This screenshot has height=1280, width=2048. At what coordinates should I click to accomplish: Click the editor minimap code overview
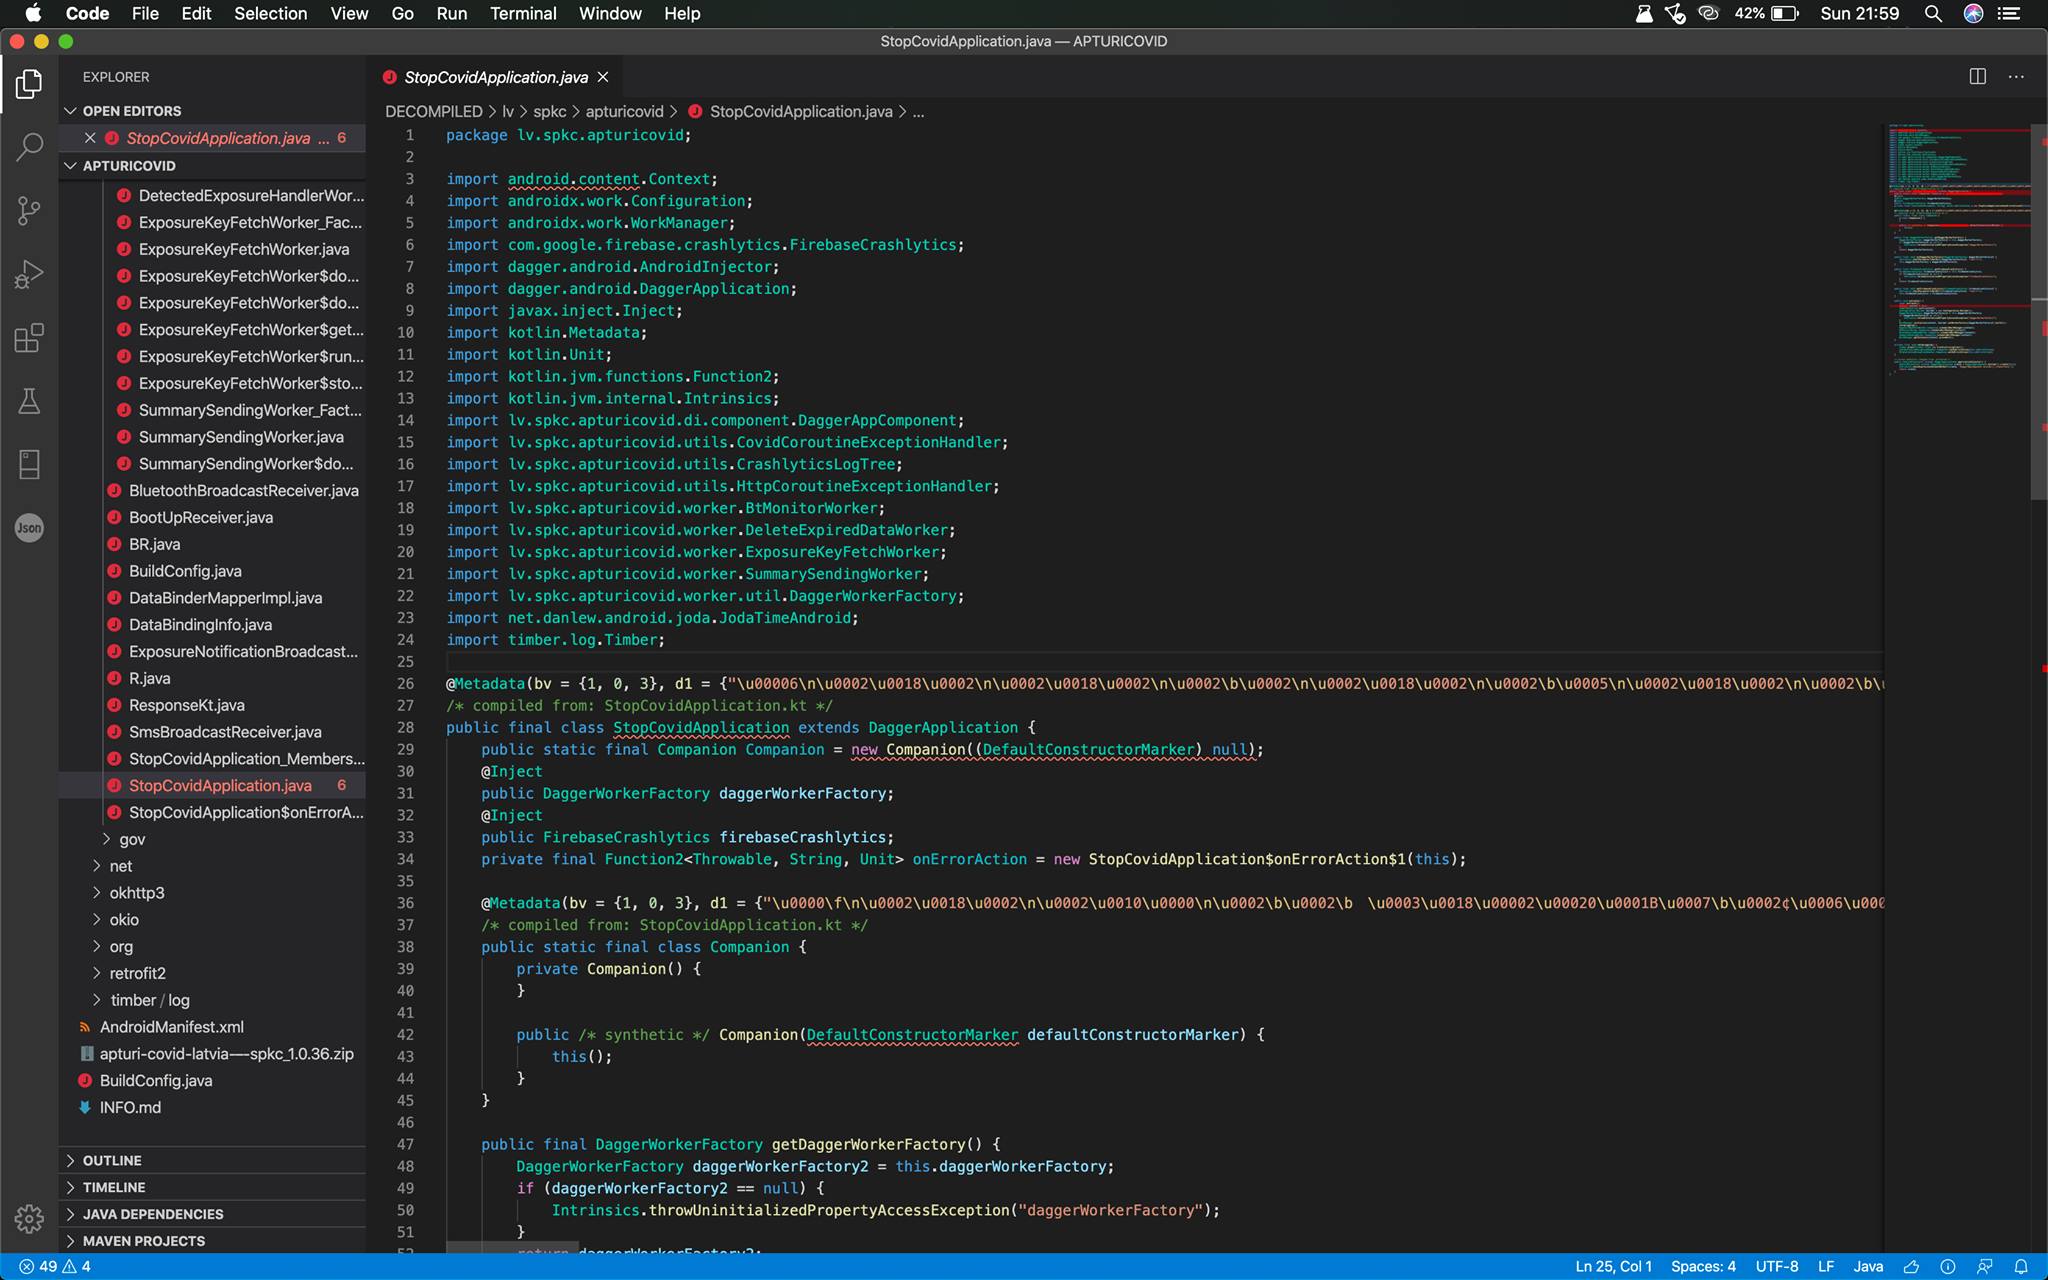pos(1958,250)
